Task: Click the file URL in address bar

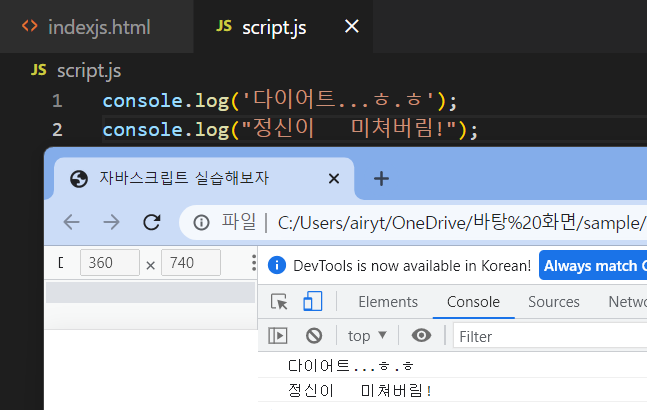Action: [x=461, y=223]
